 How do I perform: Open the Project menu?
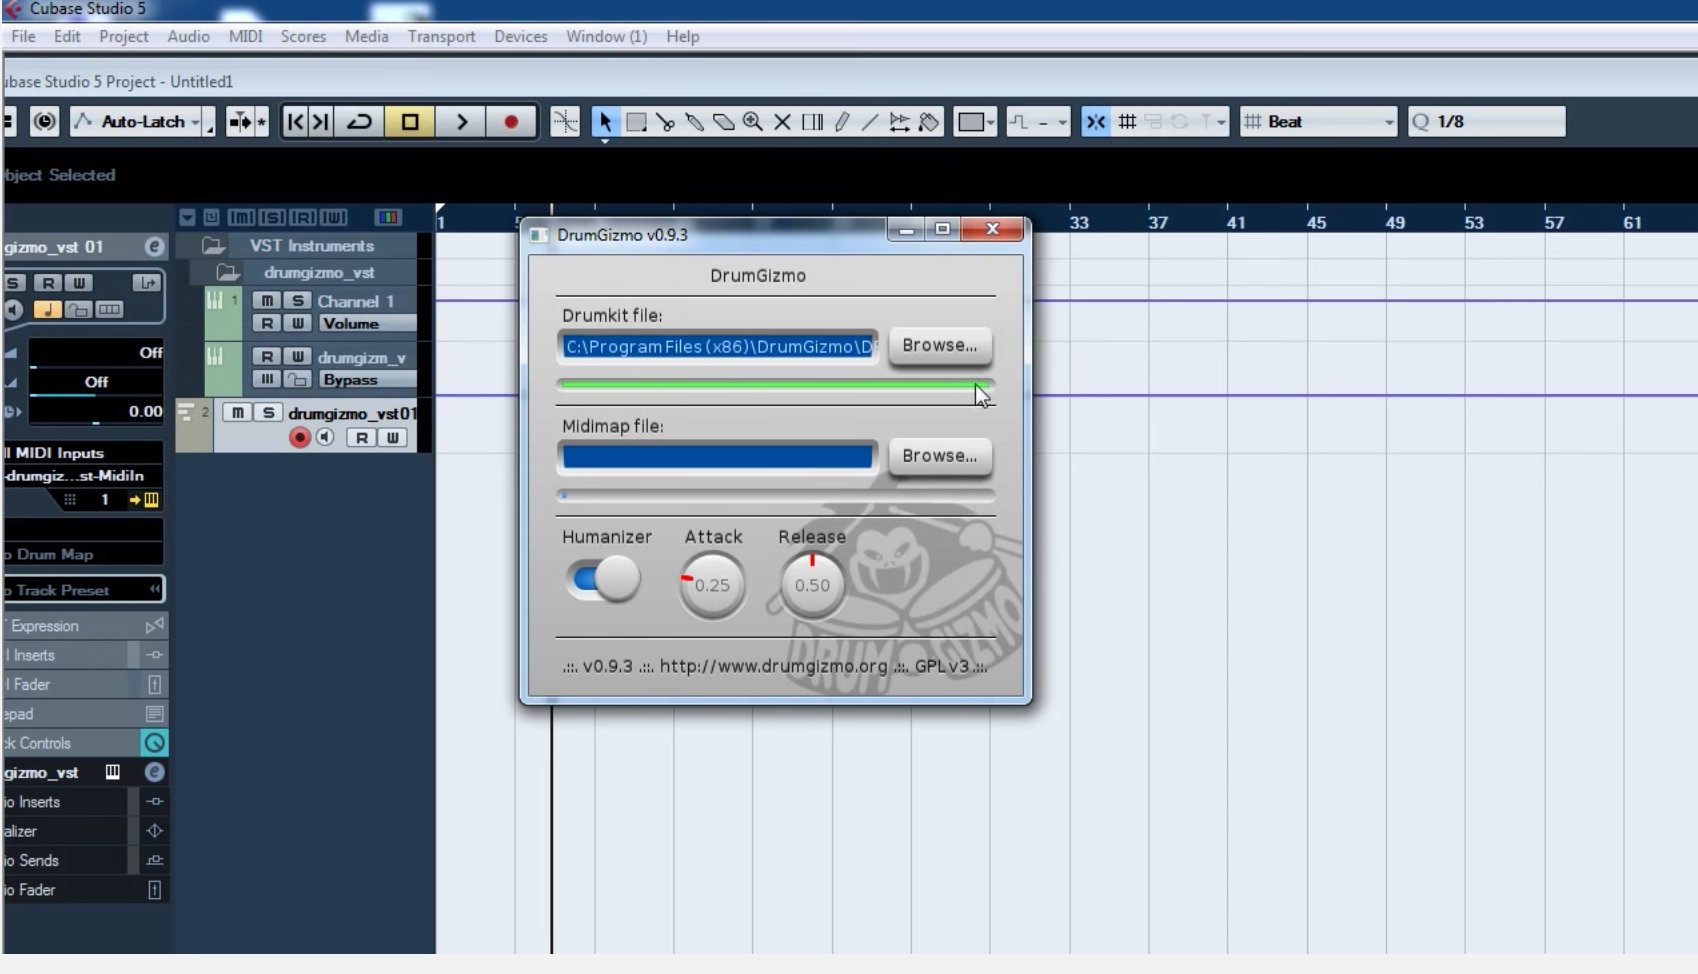coord(124,36)
